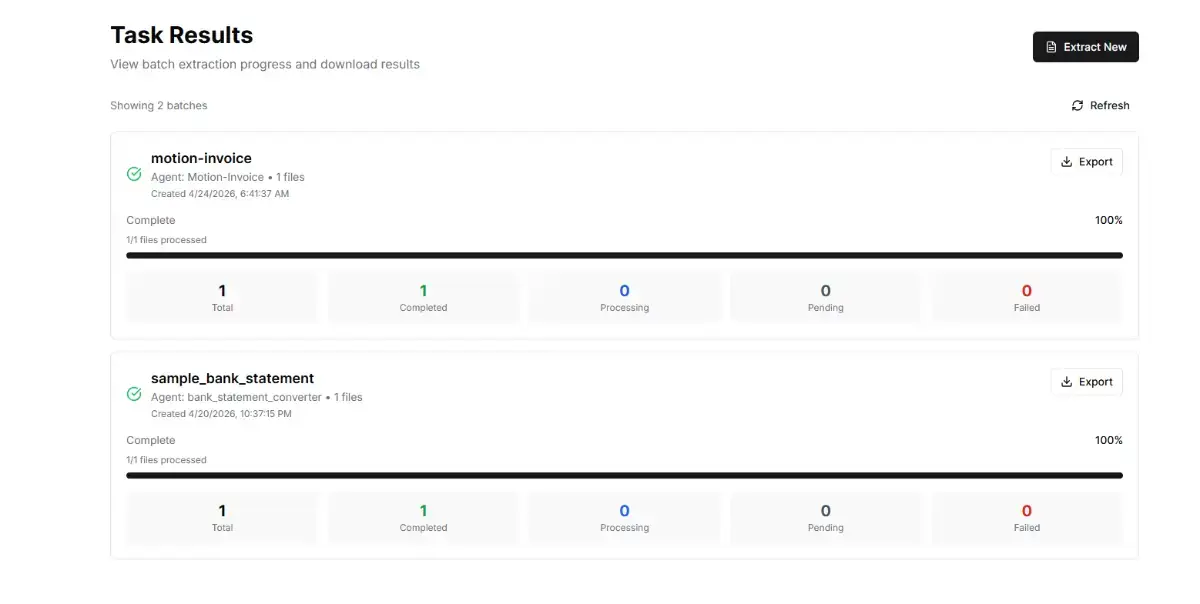Select the Processing tile in motion-invoice
Viewport: 1200px width, 604px height.
pyautogui.click(x=625, y=298)
